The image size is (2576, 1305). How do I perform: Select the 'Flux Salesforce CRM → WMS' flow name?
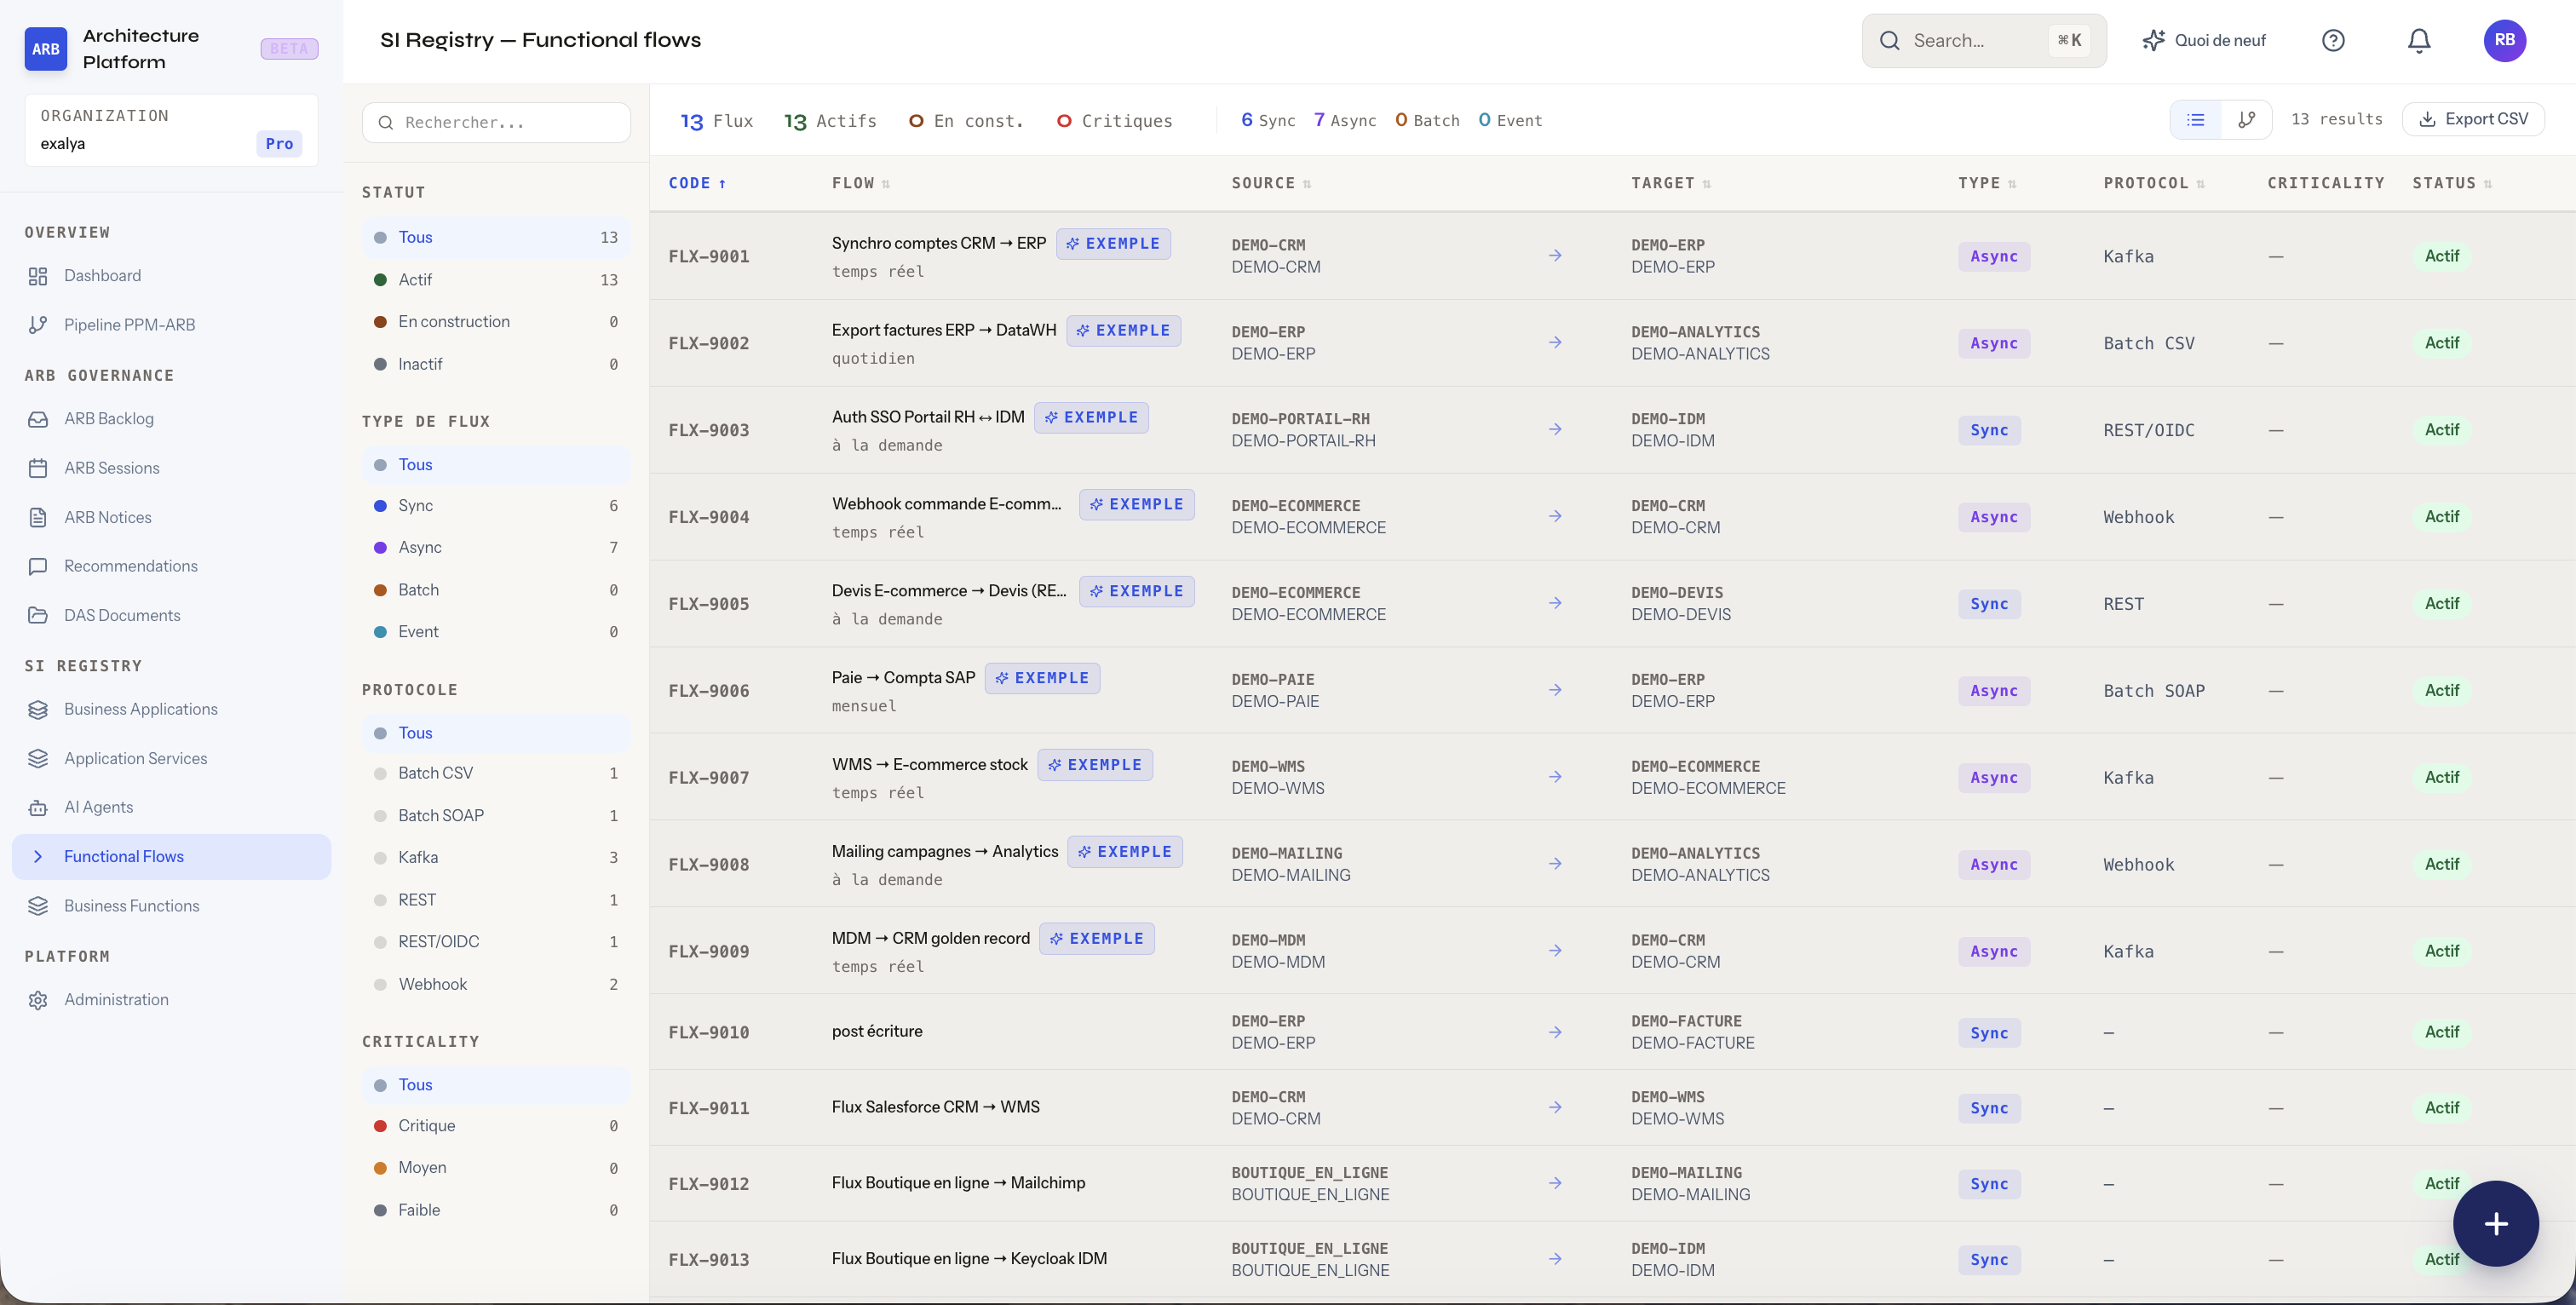pos(936,1107)
